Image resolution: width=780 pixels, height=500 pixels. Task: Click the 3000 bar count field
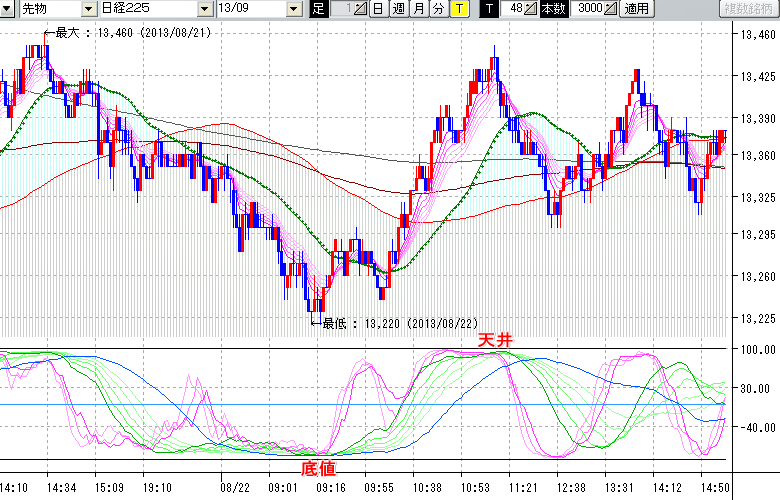587,9
